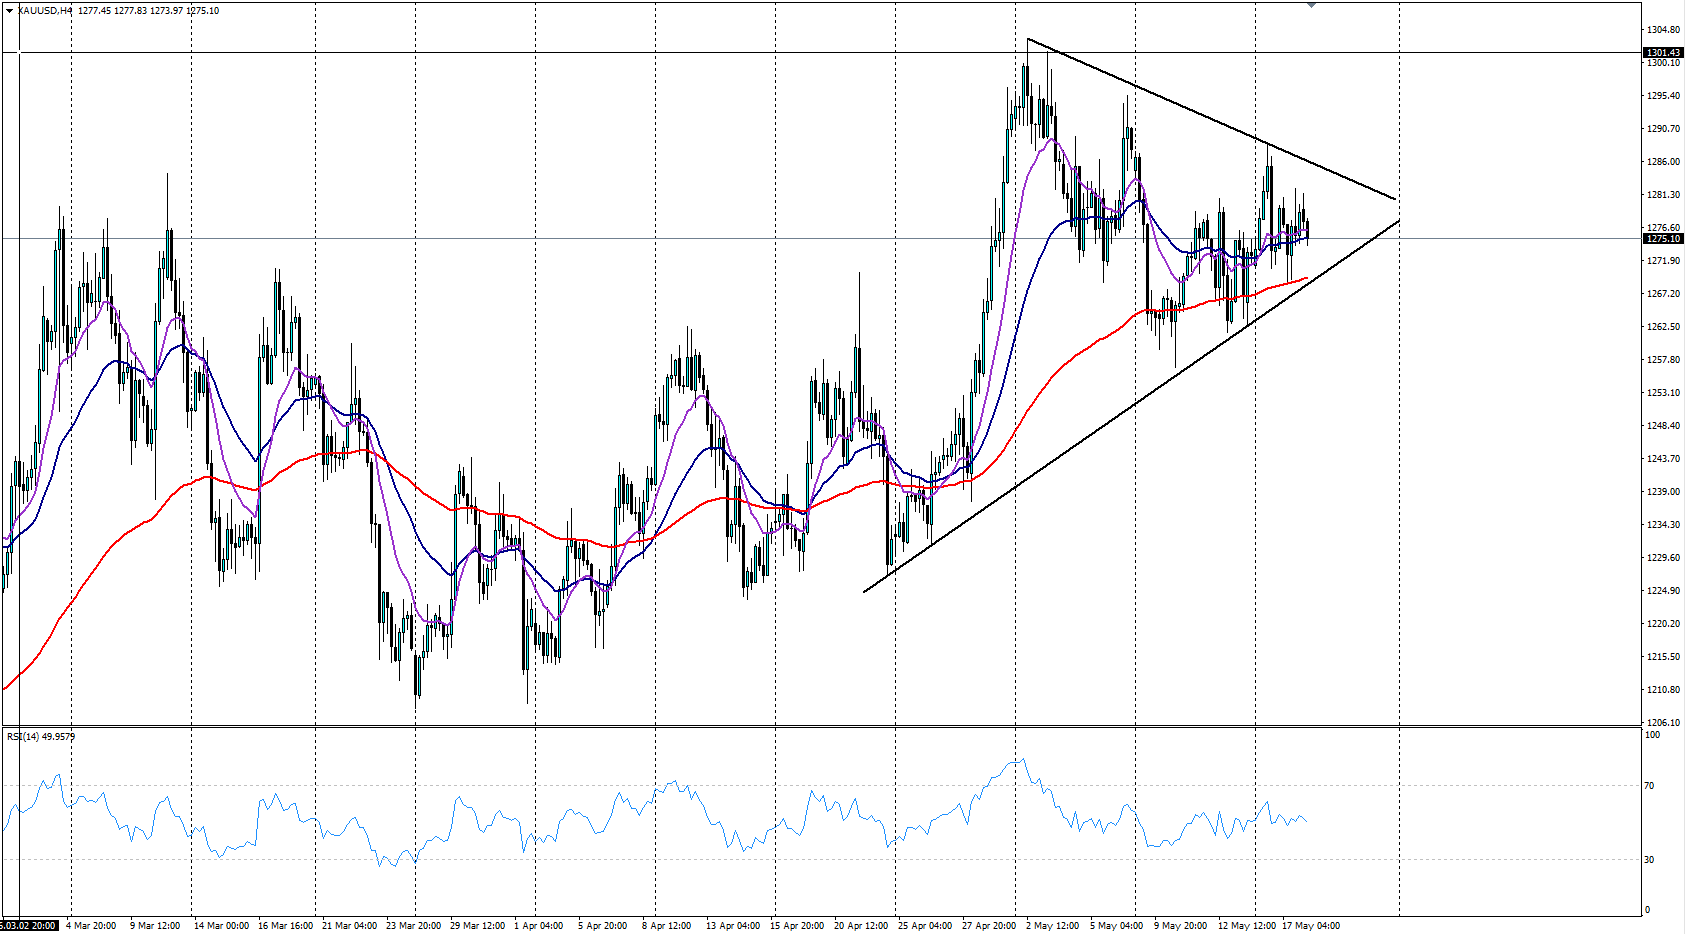Click the 23 Mar 20:00 time label

click(413, 926)
